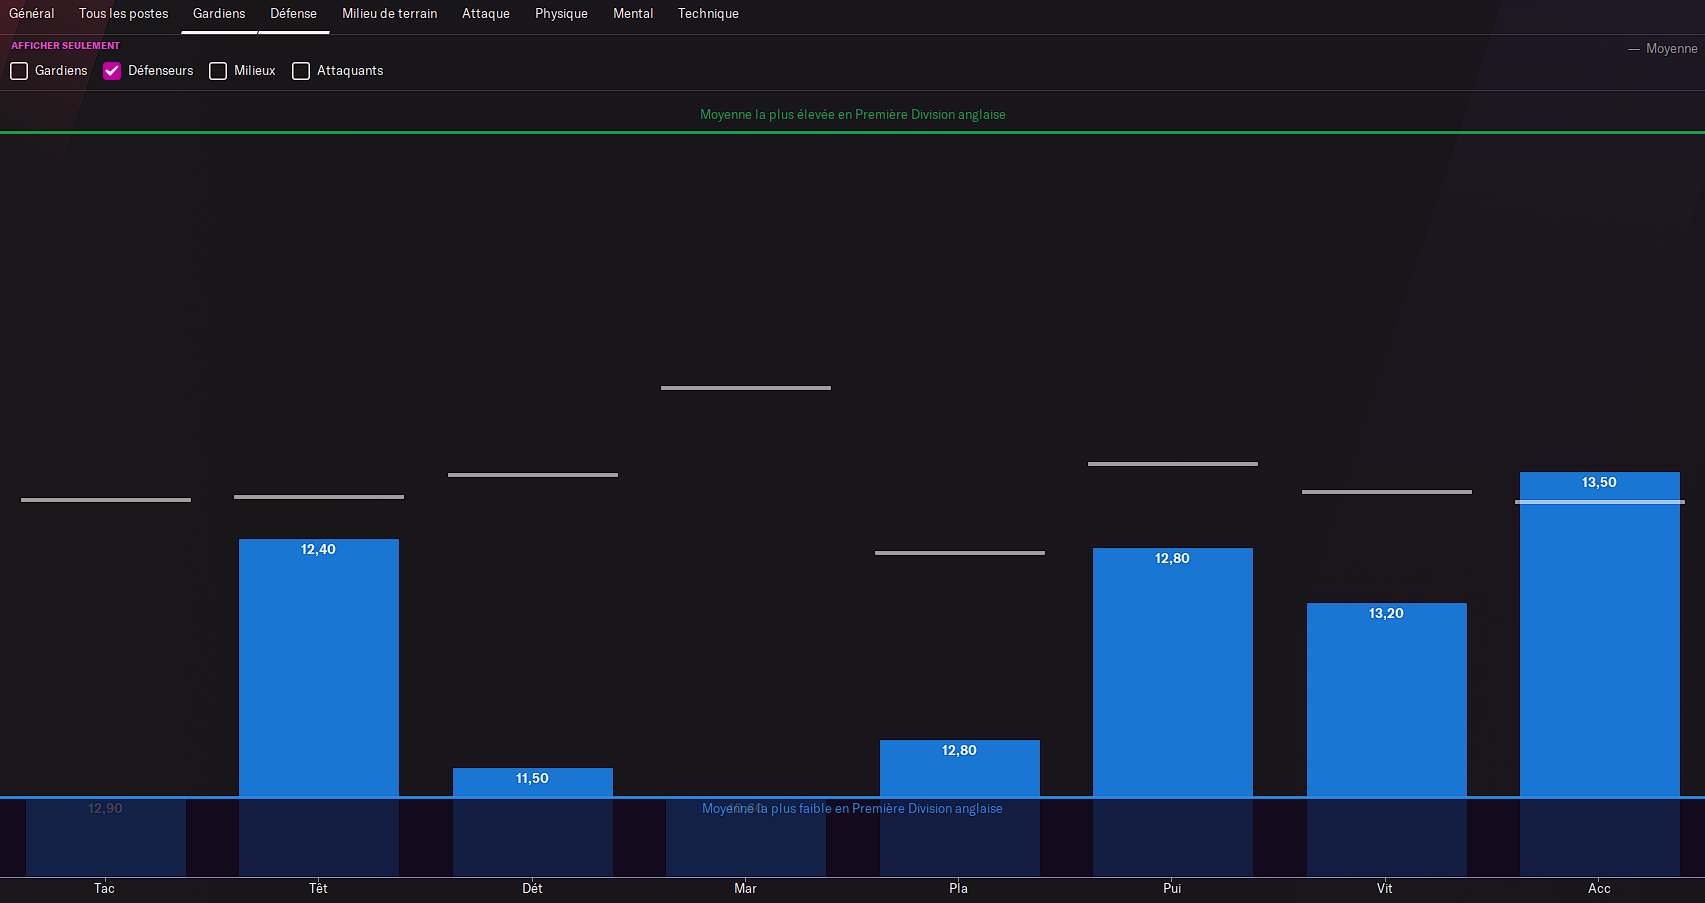Click 'Moyenne la plus faible' label

click(853, 809)
